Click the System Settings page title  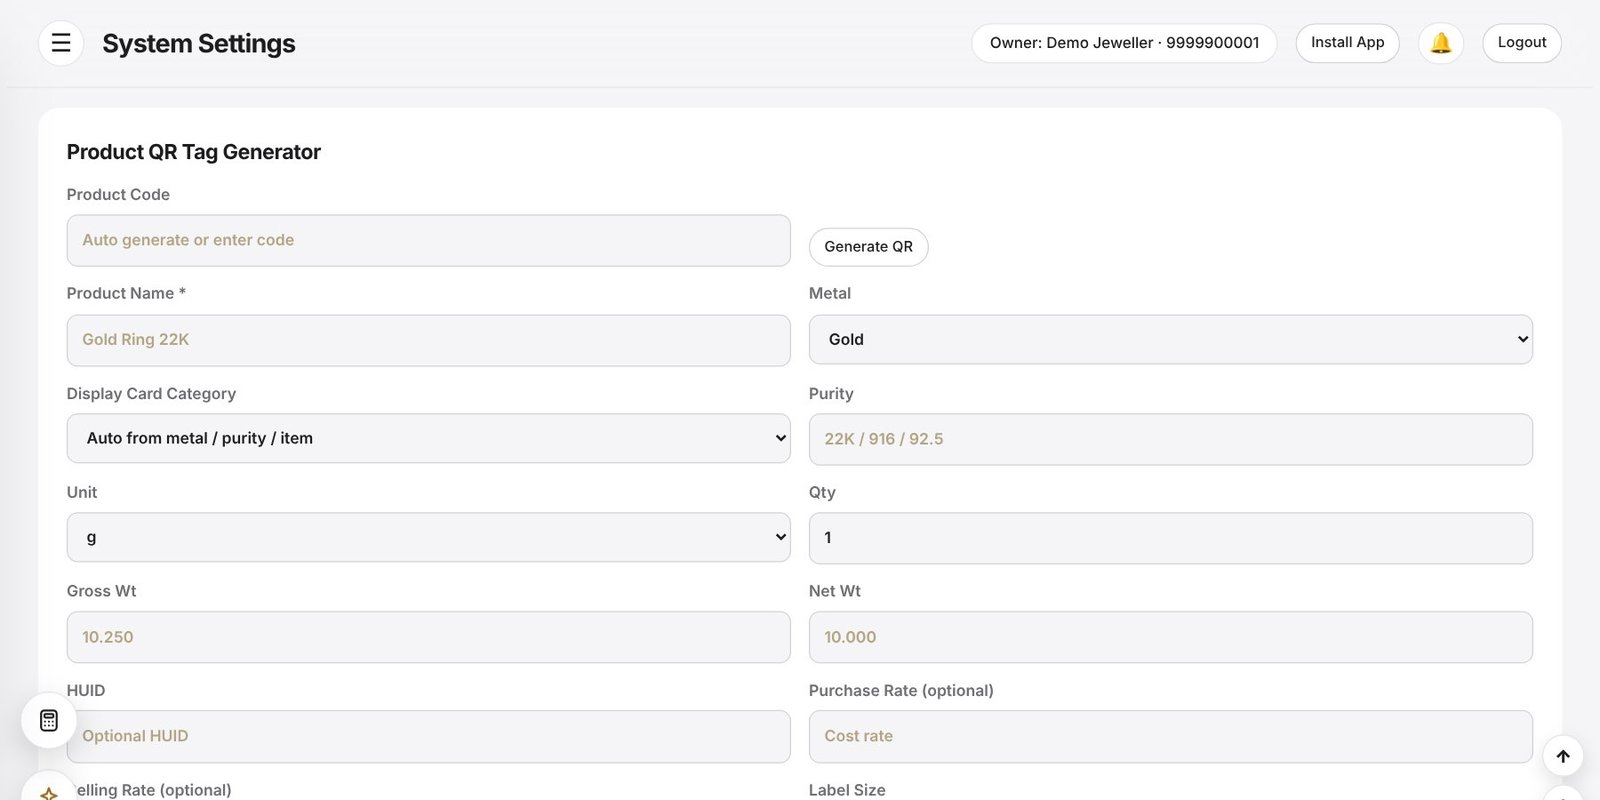click(x=199, y=44)
